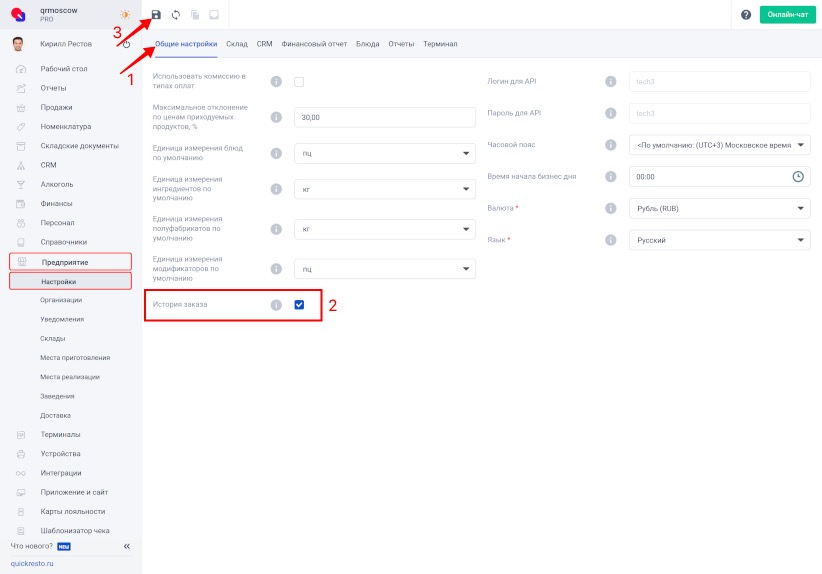Click info icon for Время начала бизнес дня
The width and height of the screenshot is (822, 574).
(x=611, y=177)
